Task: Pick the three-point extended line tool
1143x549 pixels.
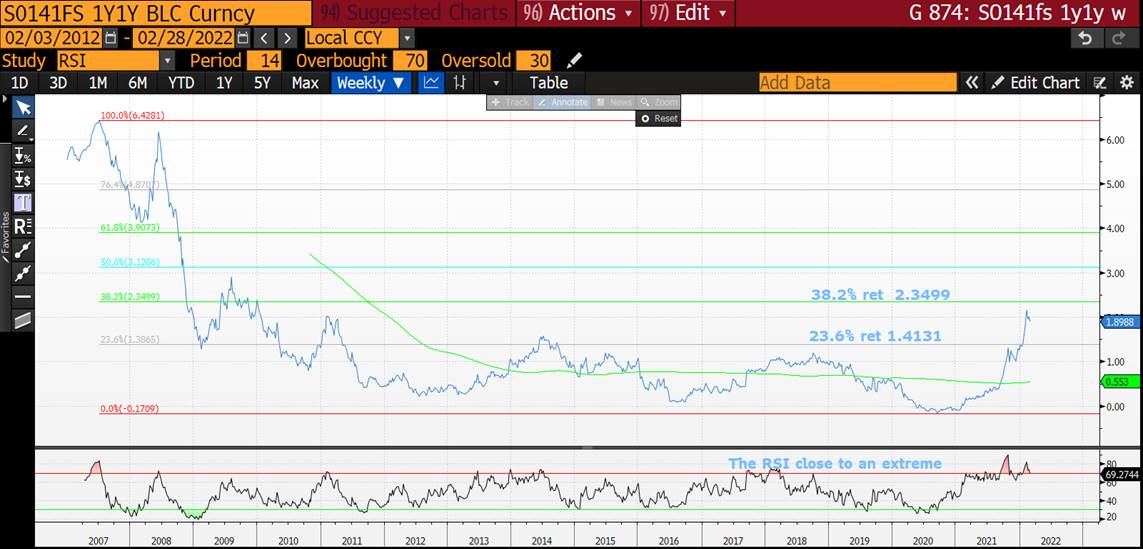Action: click(x=23, y=273)
